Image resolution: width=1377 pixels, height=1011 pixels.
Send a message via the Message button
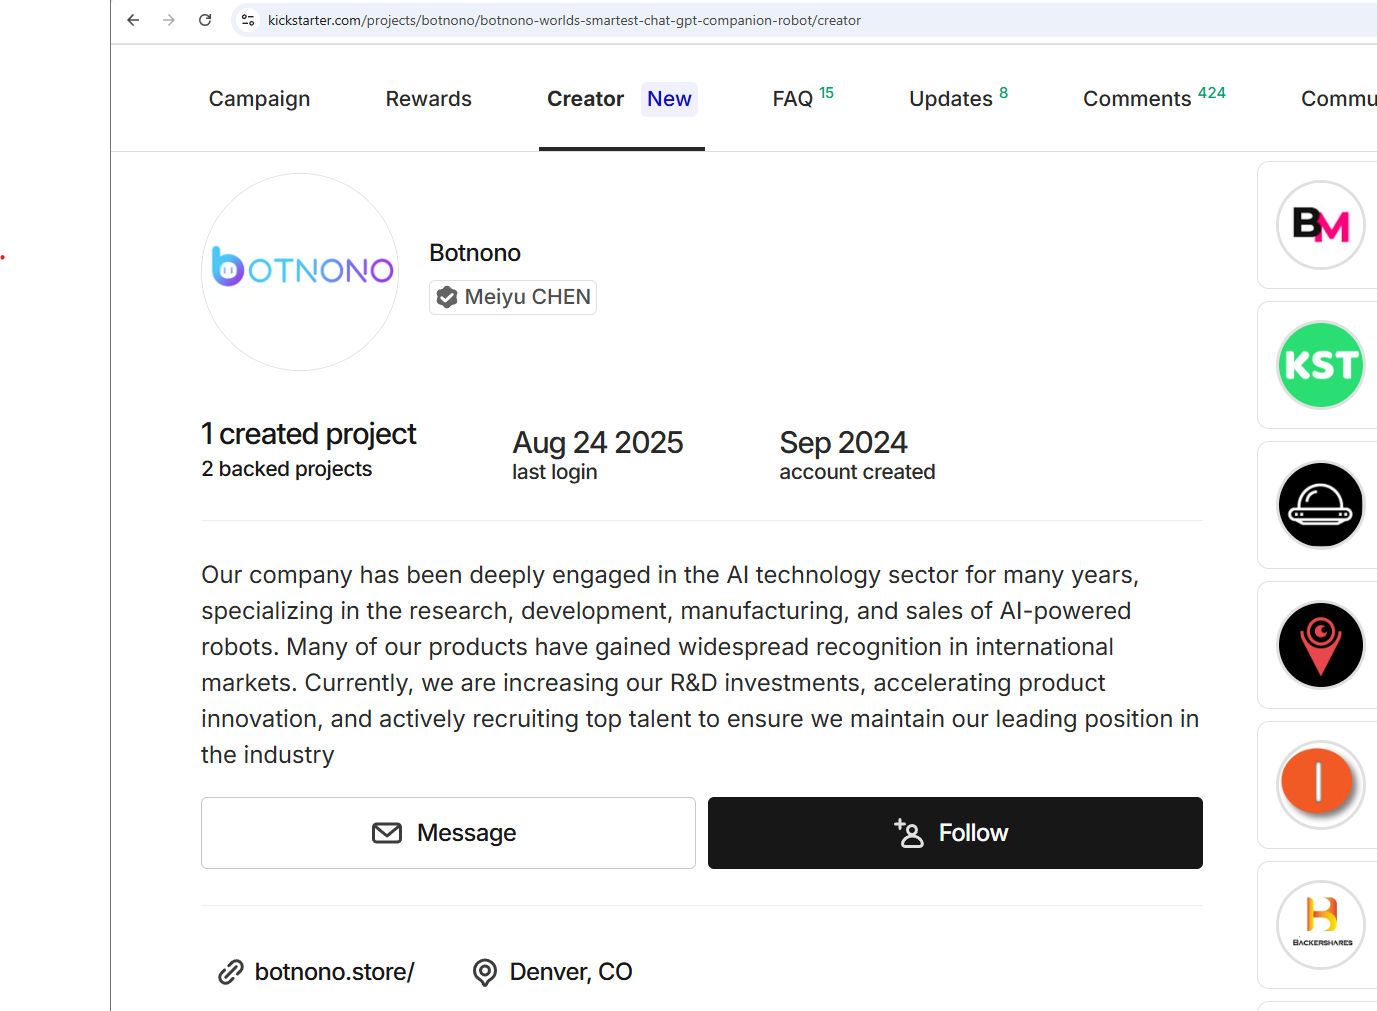(448, 833)
